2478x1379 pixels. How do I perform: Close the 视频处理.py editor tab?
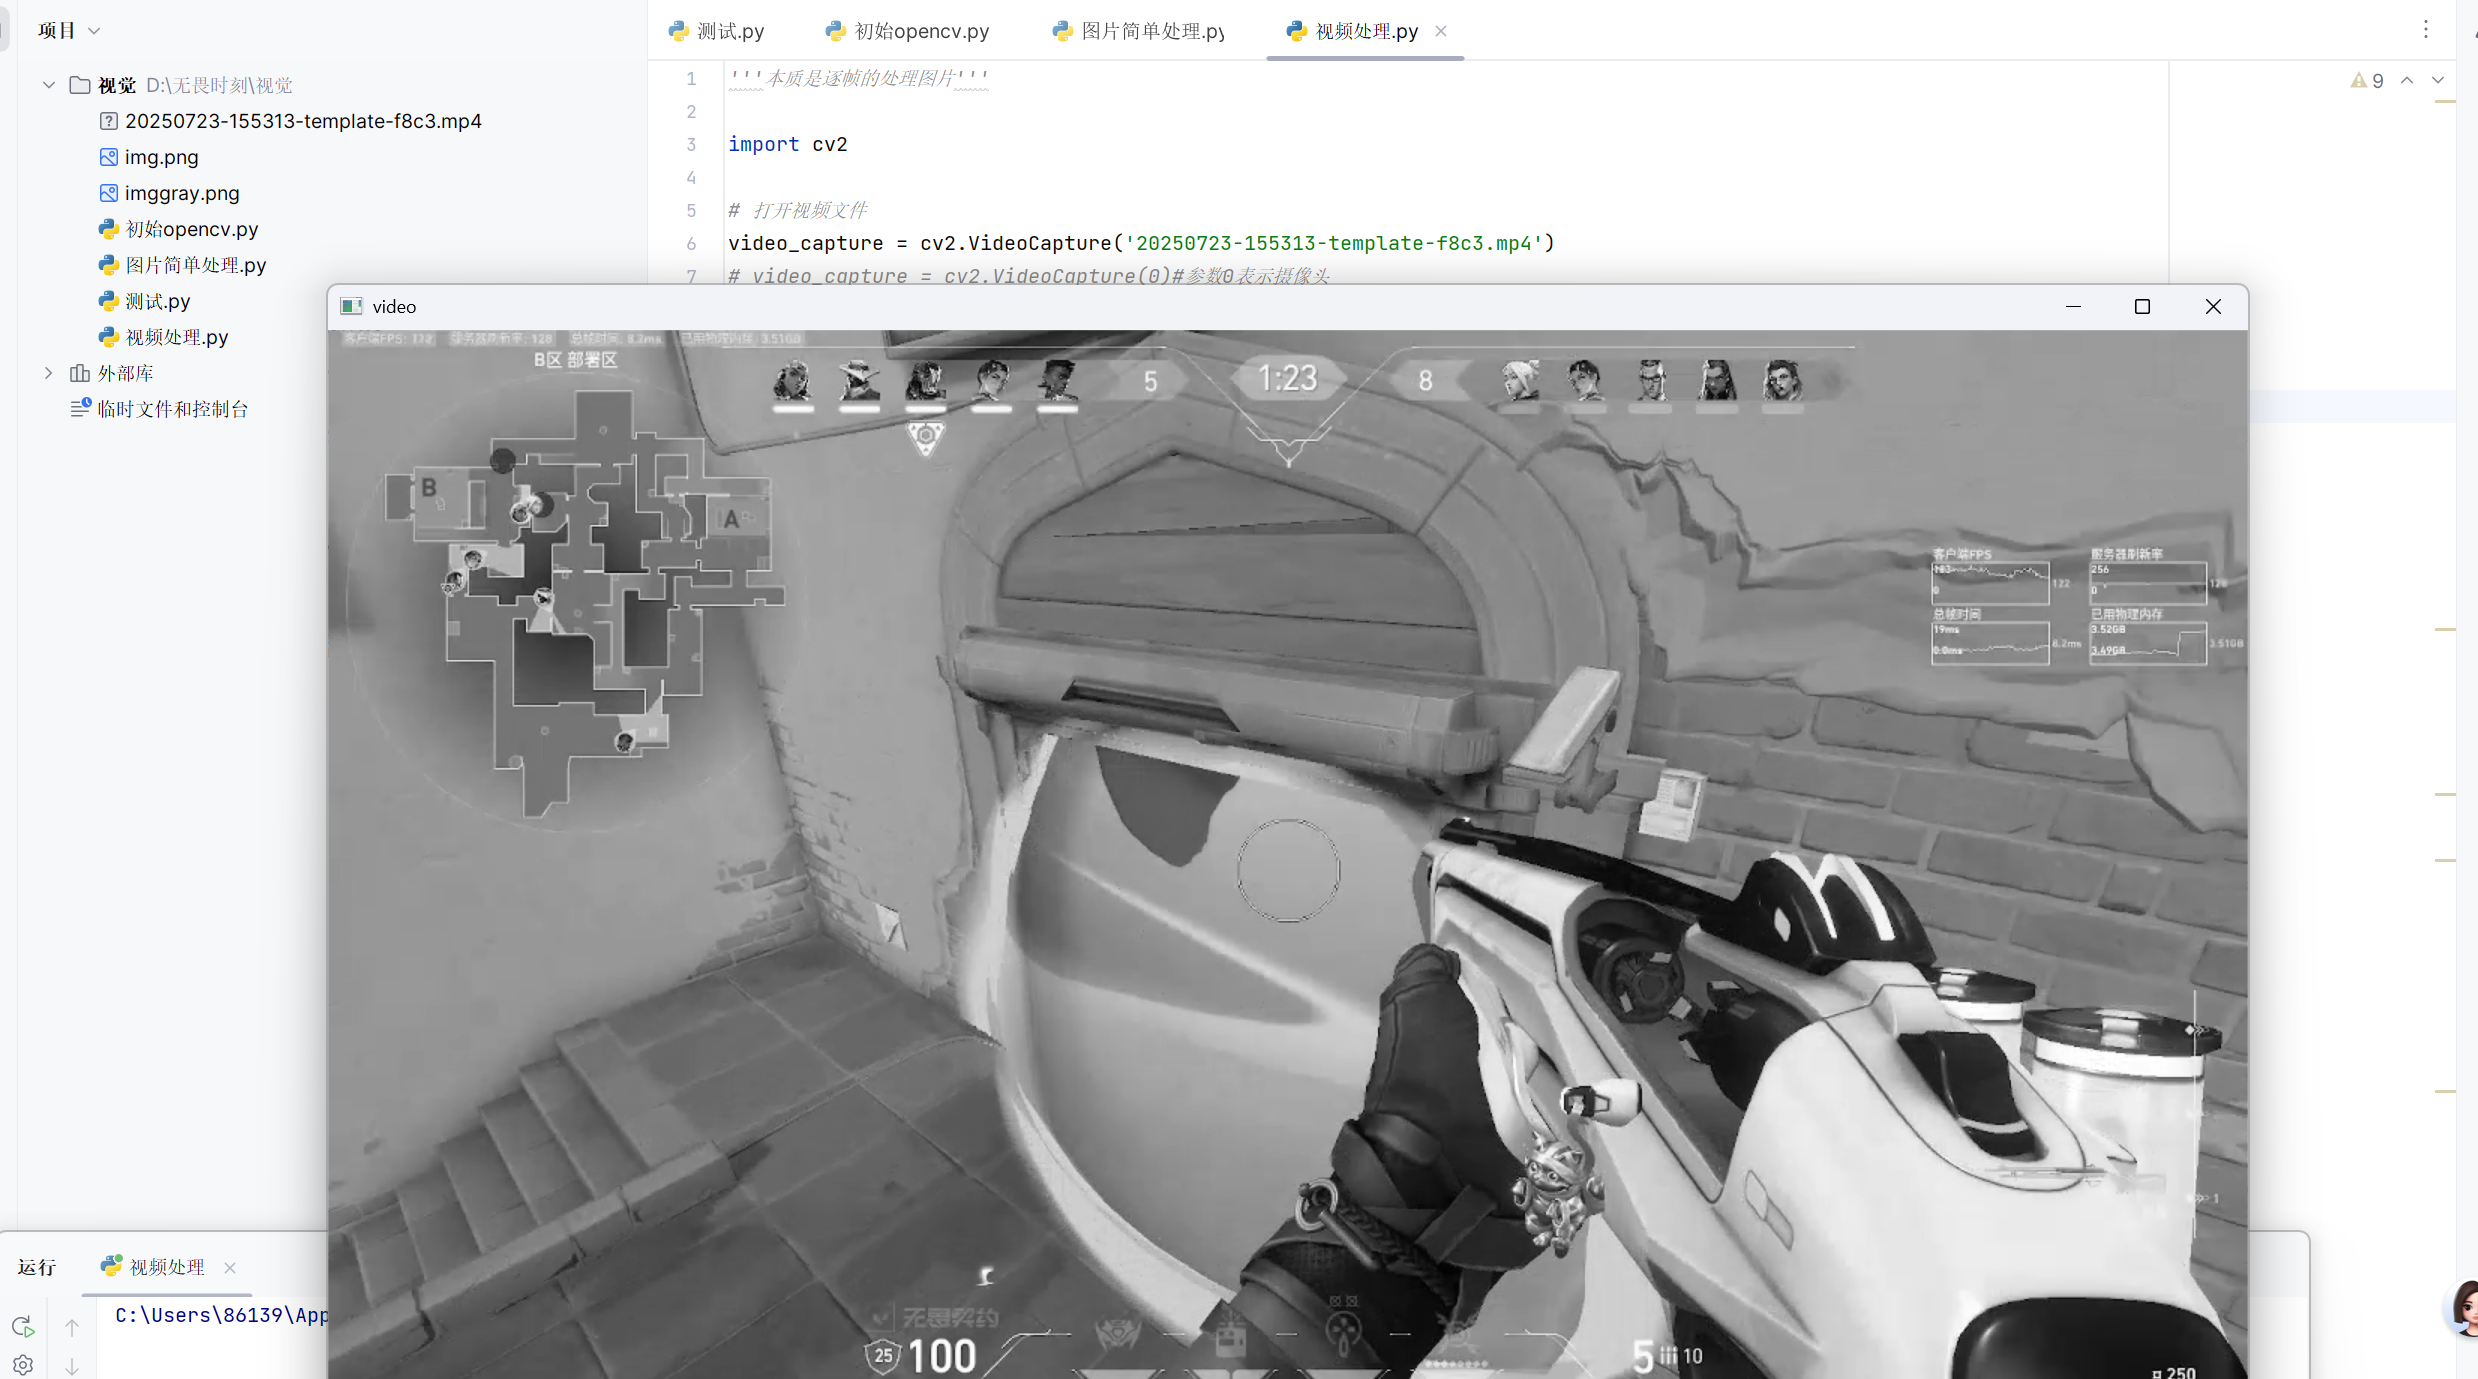tap(1441, 31)
